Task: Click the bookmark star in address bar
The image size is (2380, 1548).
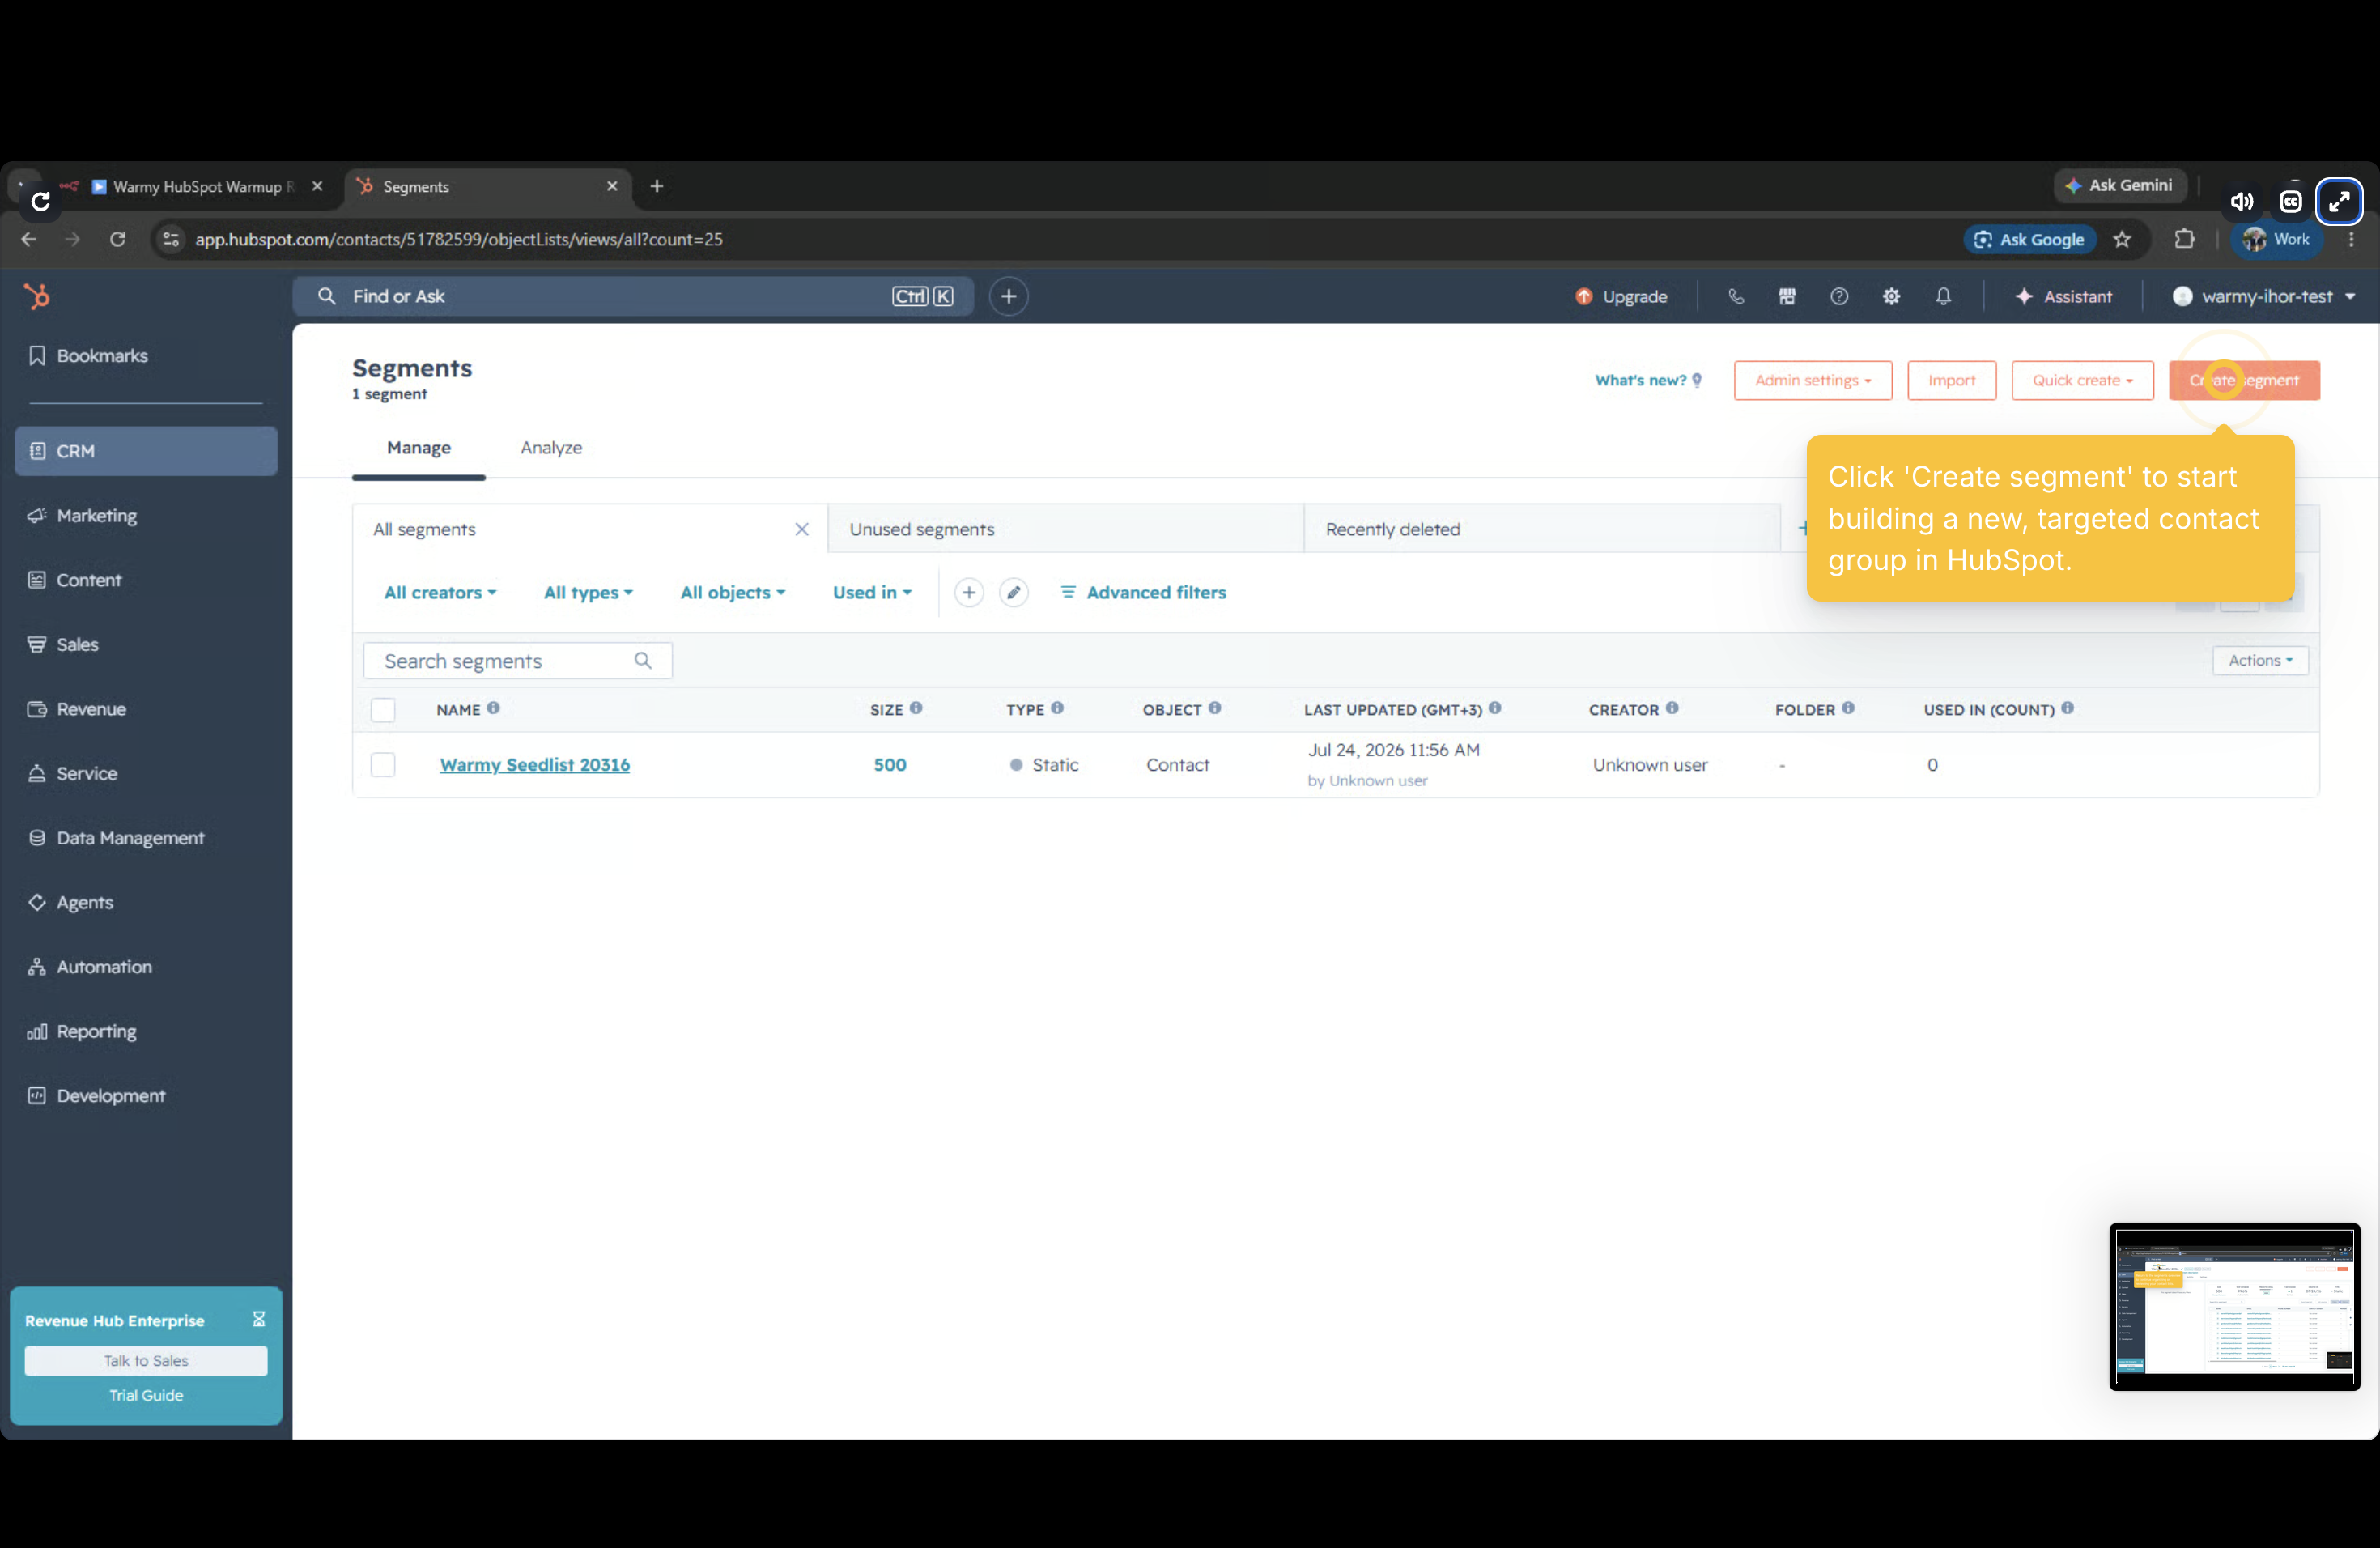Action: coord(2122,239)
